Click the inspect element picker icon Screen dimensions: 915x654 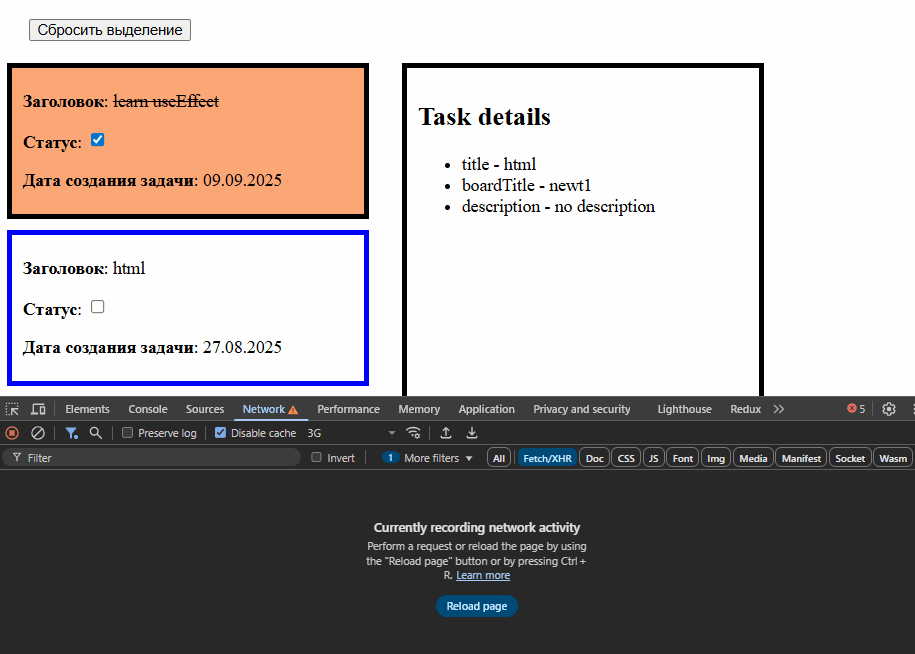[12, 409]
